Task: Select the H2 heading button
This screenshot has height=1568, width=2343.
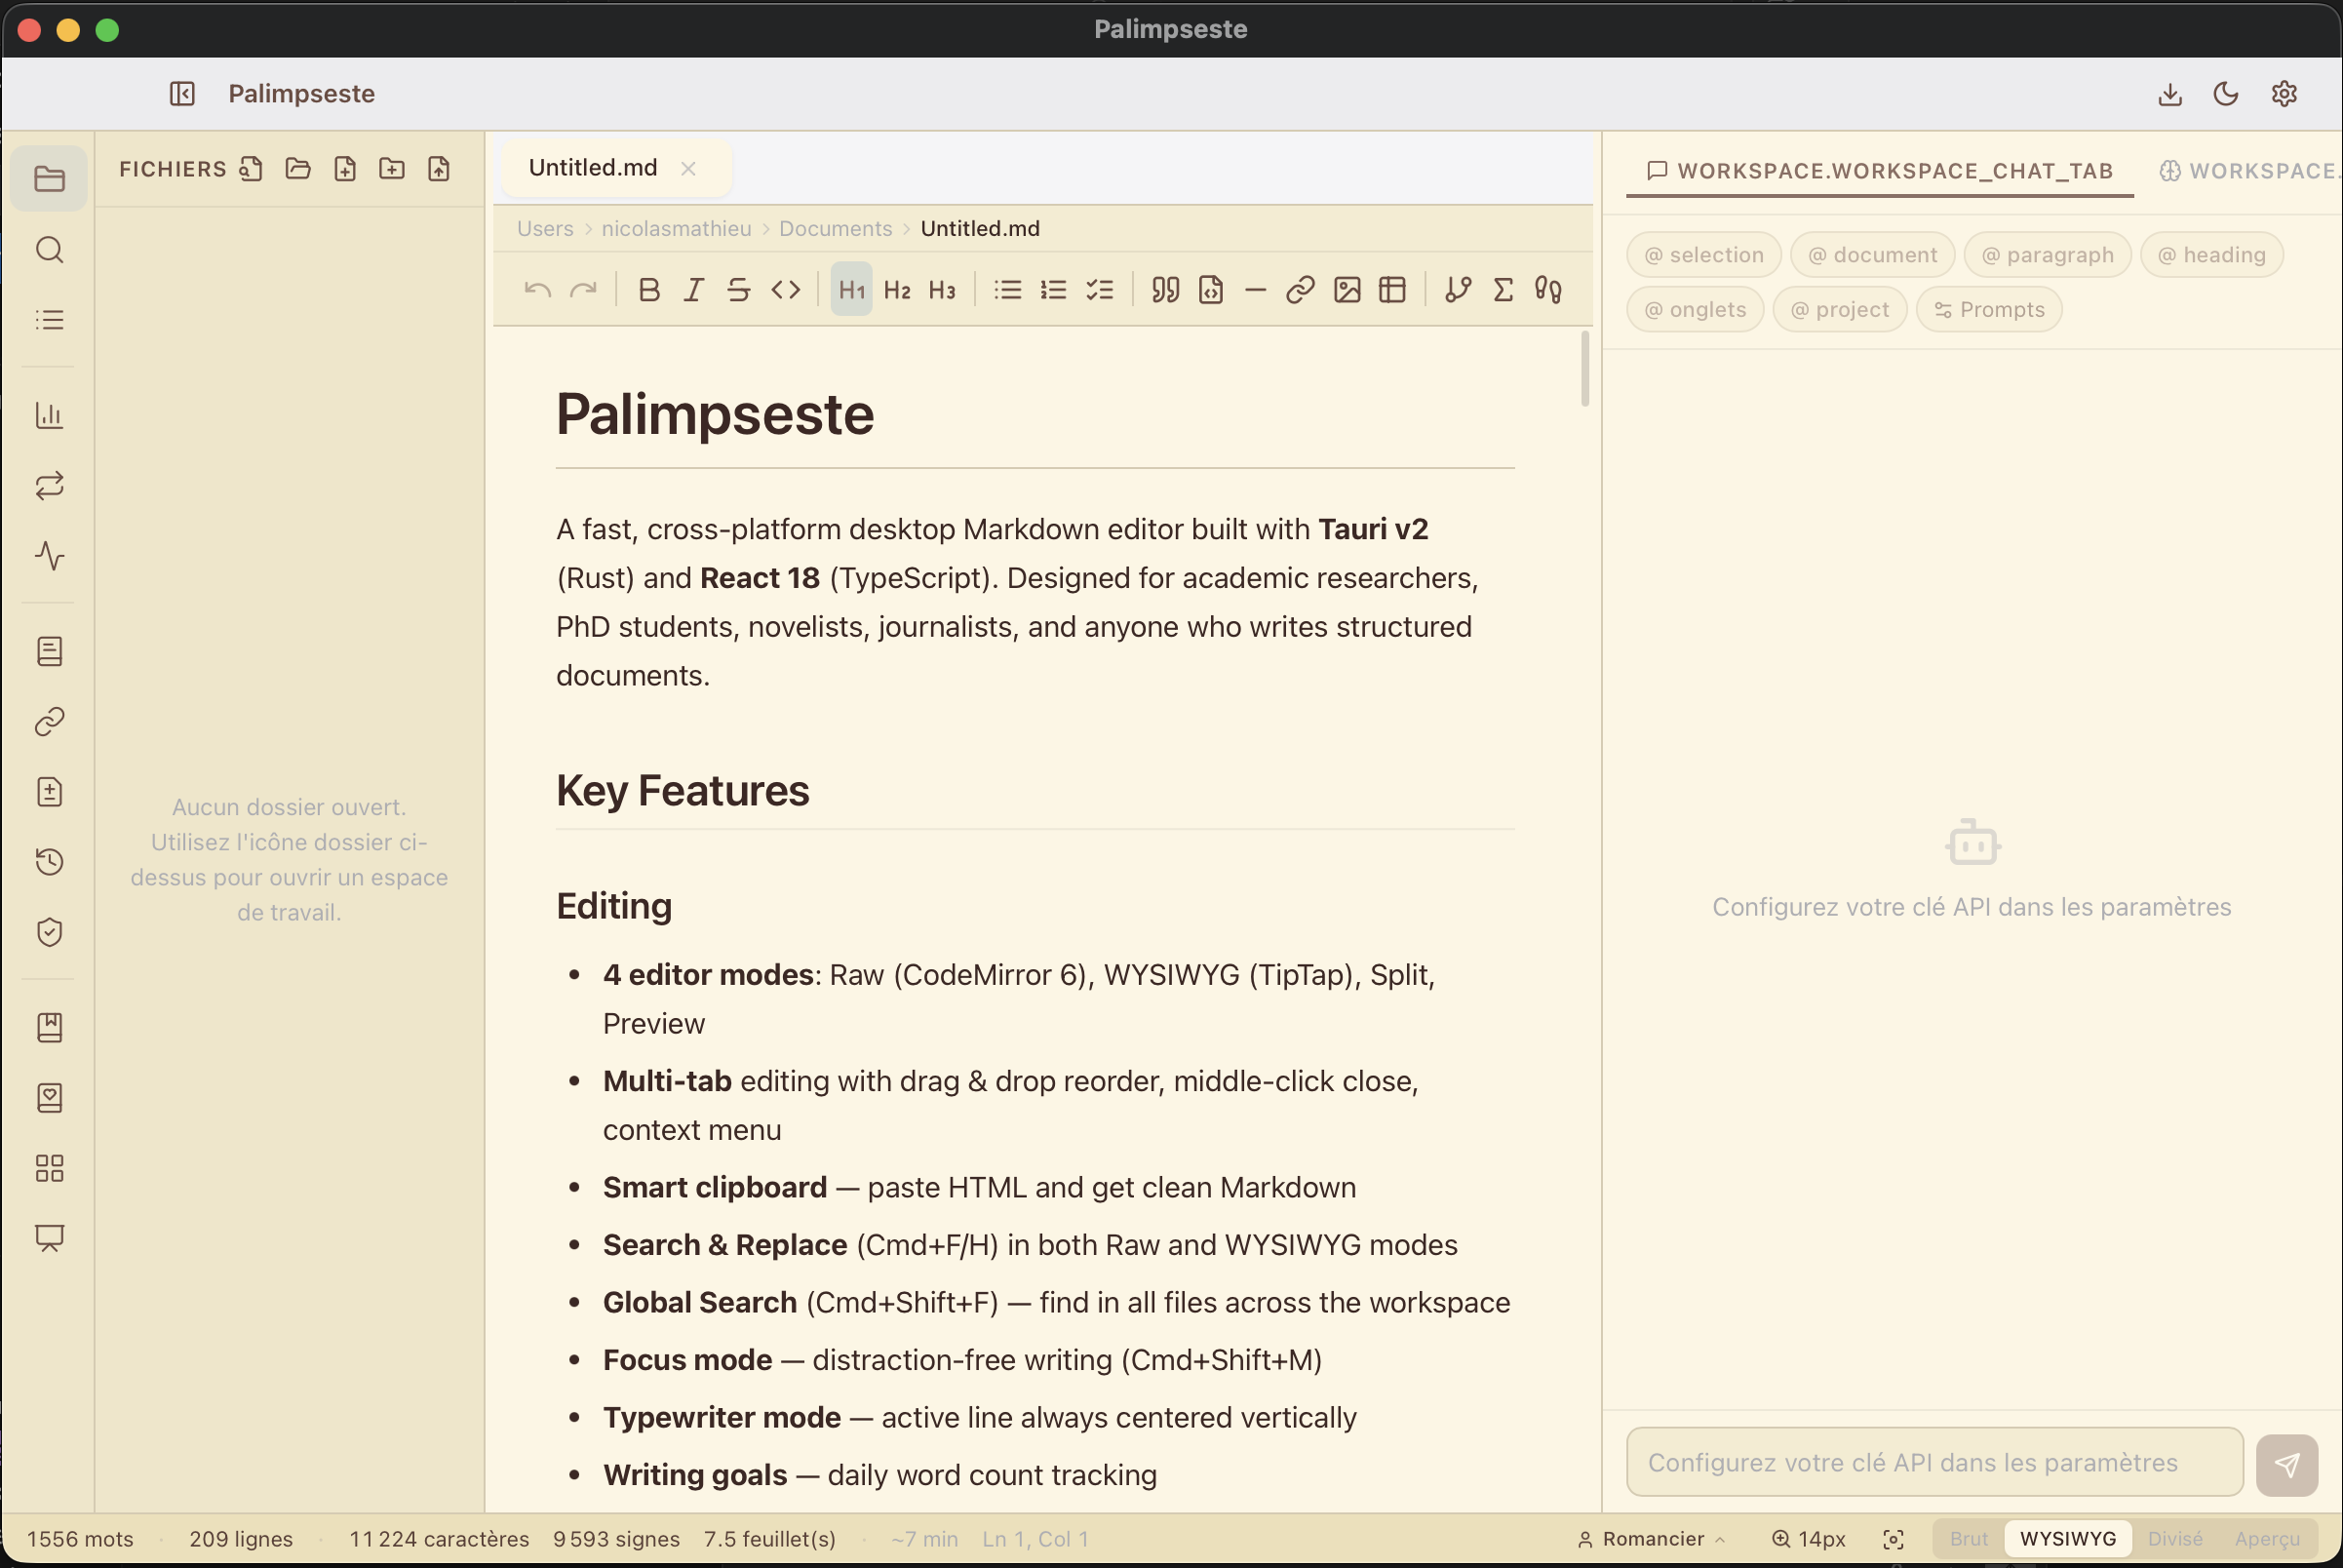Action: tap(897, 290)
